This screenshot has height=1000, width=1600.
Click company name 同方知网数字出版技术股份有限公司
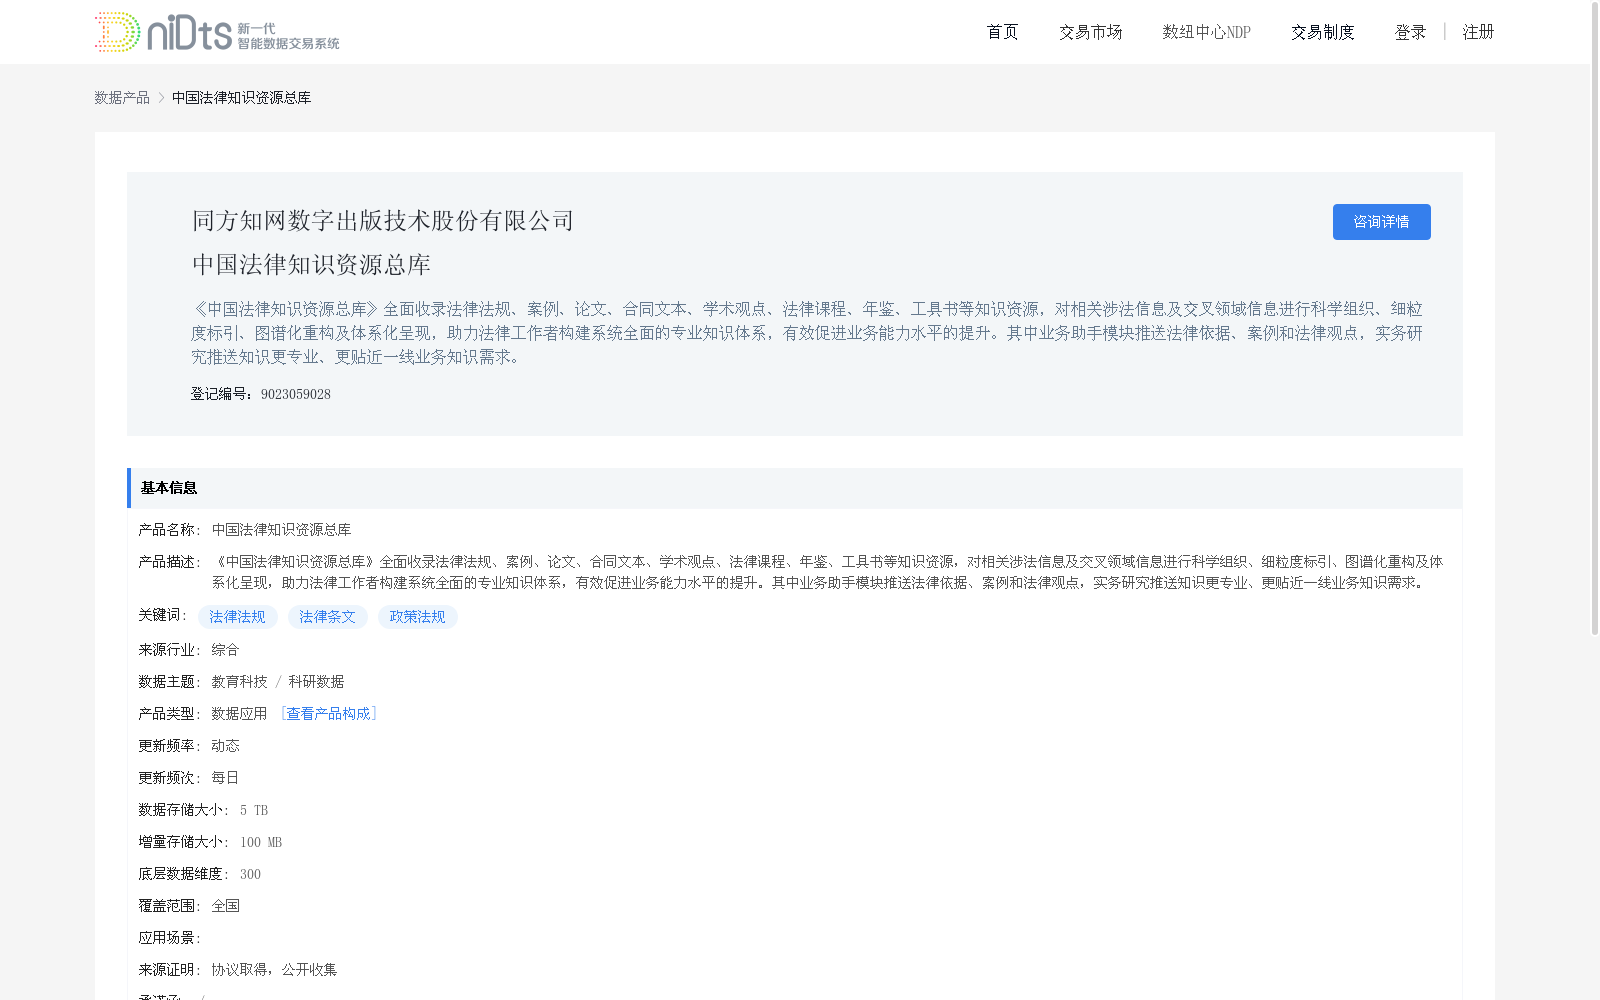click(383, 221)
